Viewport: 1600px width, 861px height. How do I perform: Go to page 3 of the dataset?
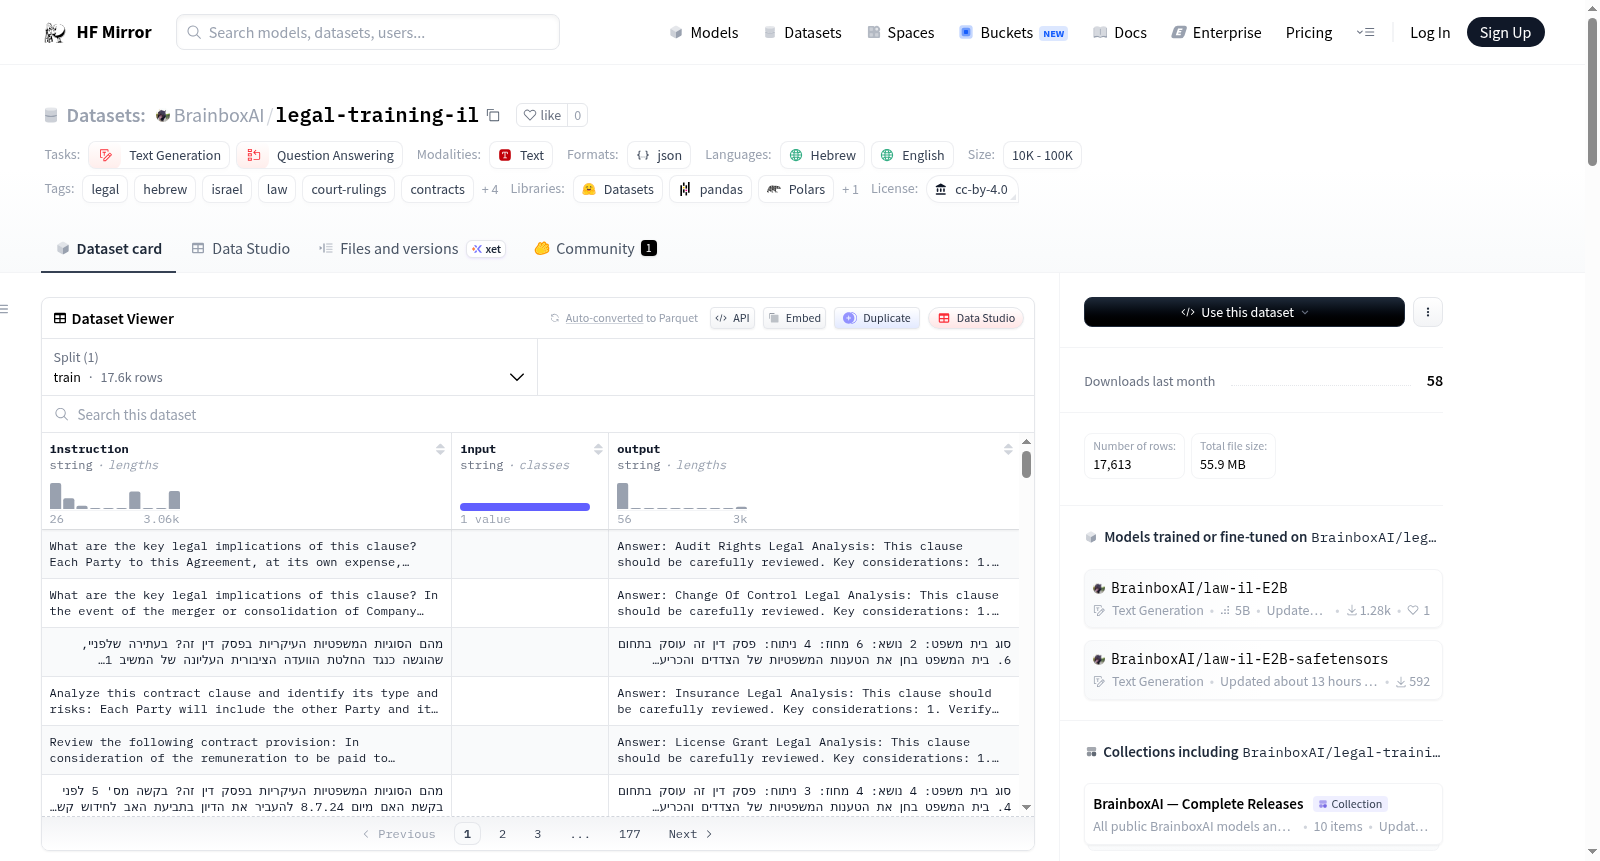pos(537,834)
